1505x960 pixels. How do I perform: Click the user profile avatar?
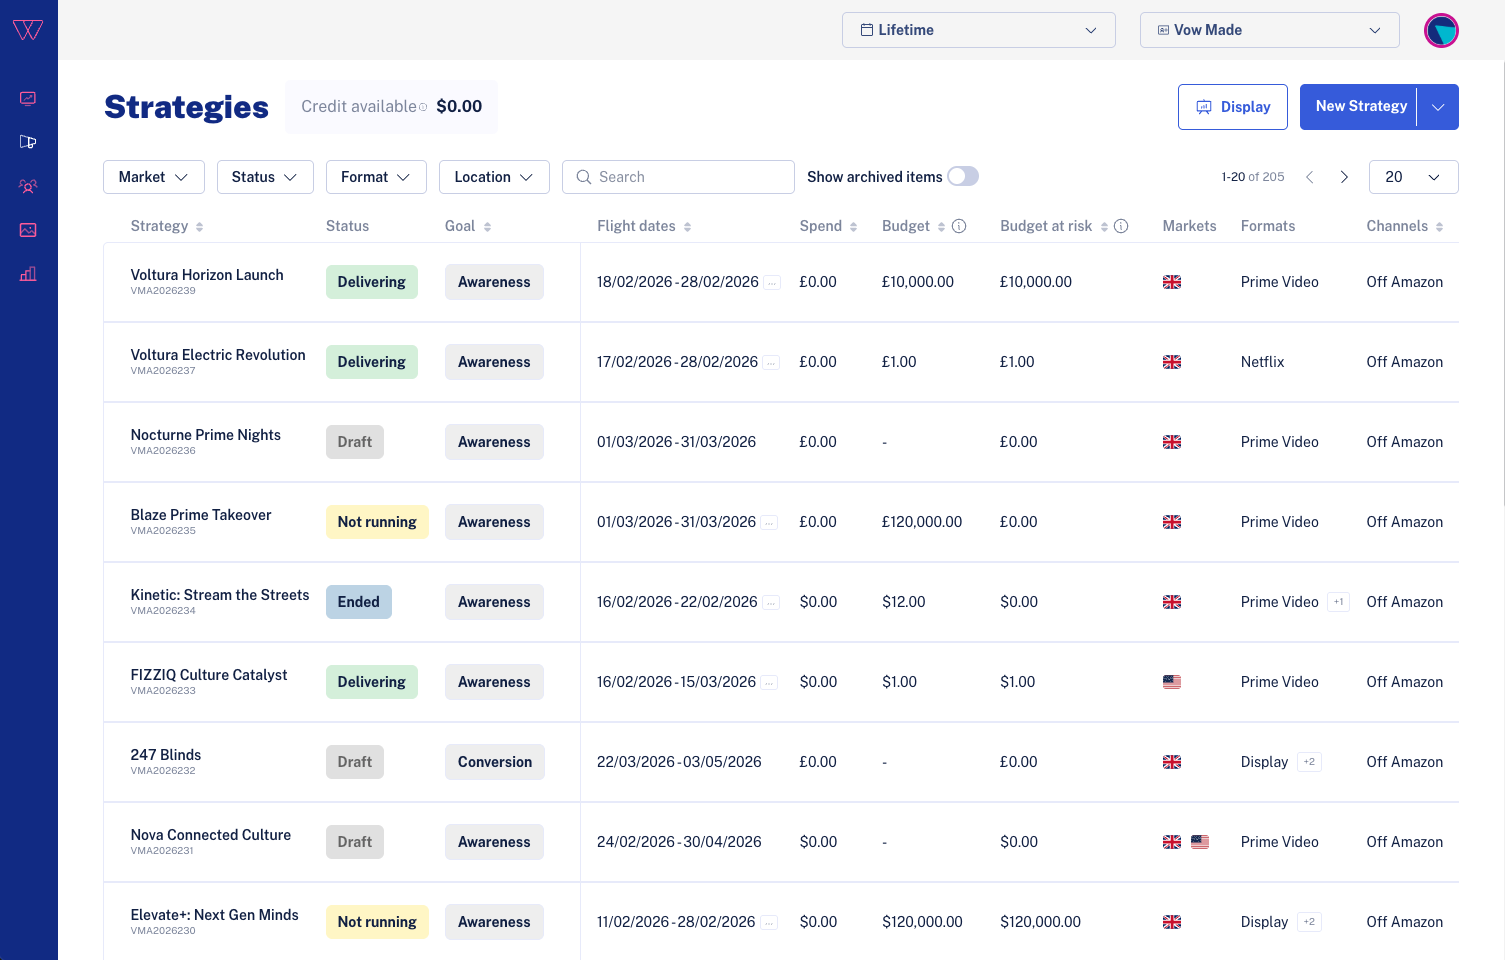tap(1441, 31)
